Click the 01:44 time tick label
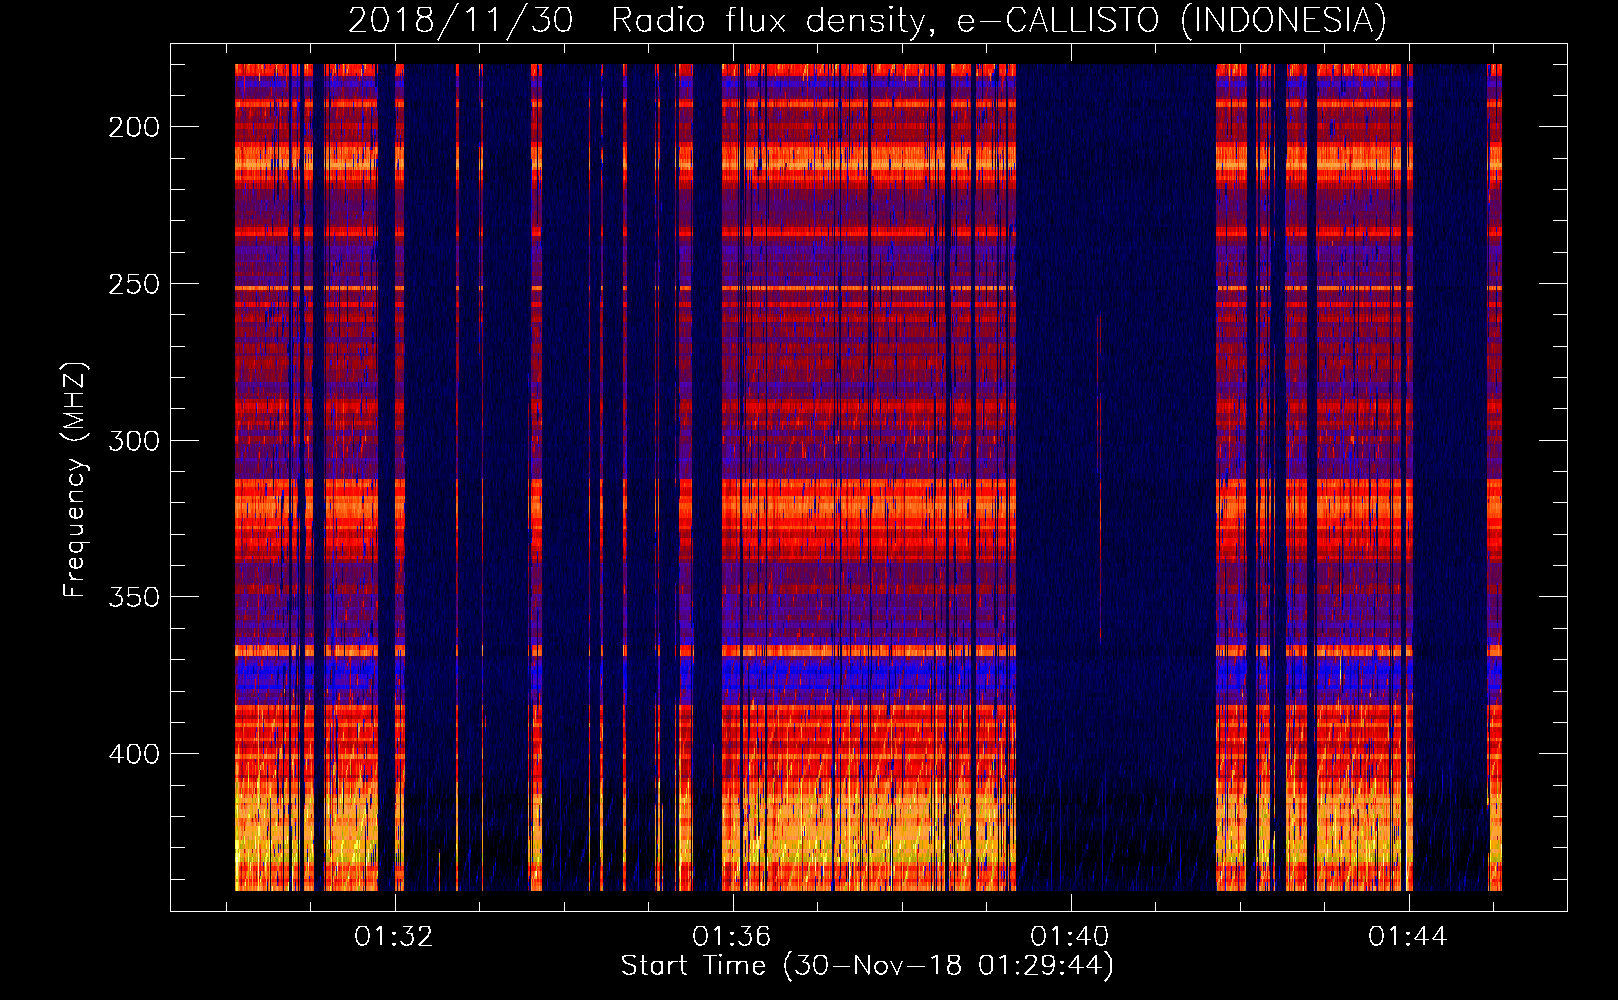This screenshot has width=1618, height=1000. coord(1408,937)
